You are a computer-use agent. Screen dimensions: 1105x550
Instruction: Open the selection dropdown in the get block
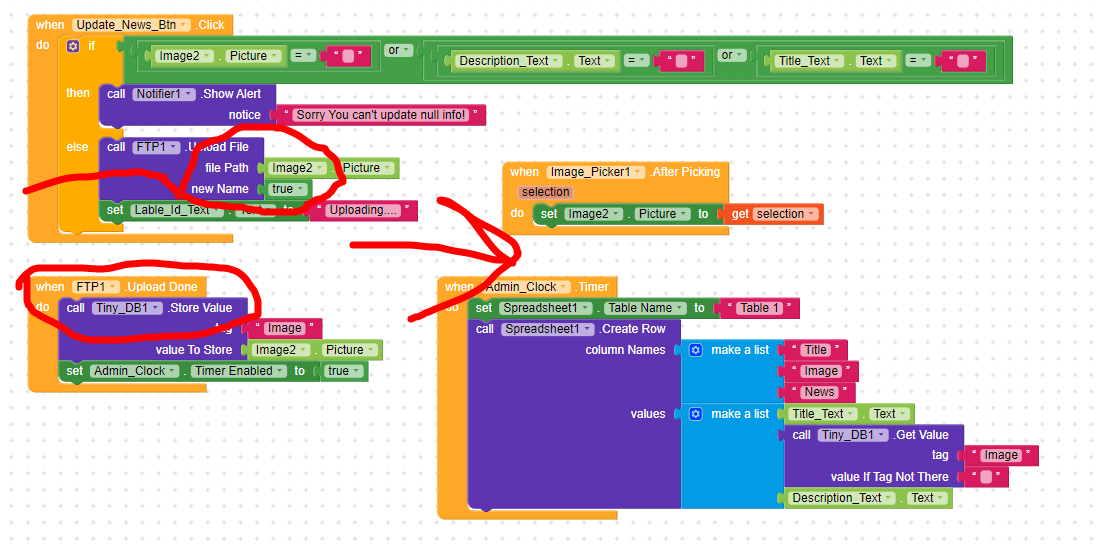[785, 214]
